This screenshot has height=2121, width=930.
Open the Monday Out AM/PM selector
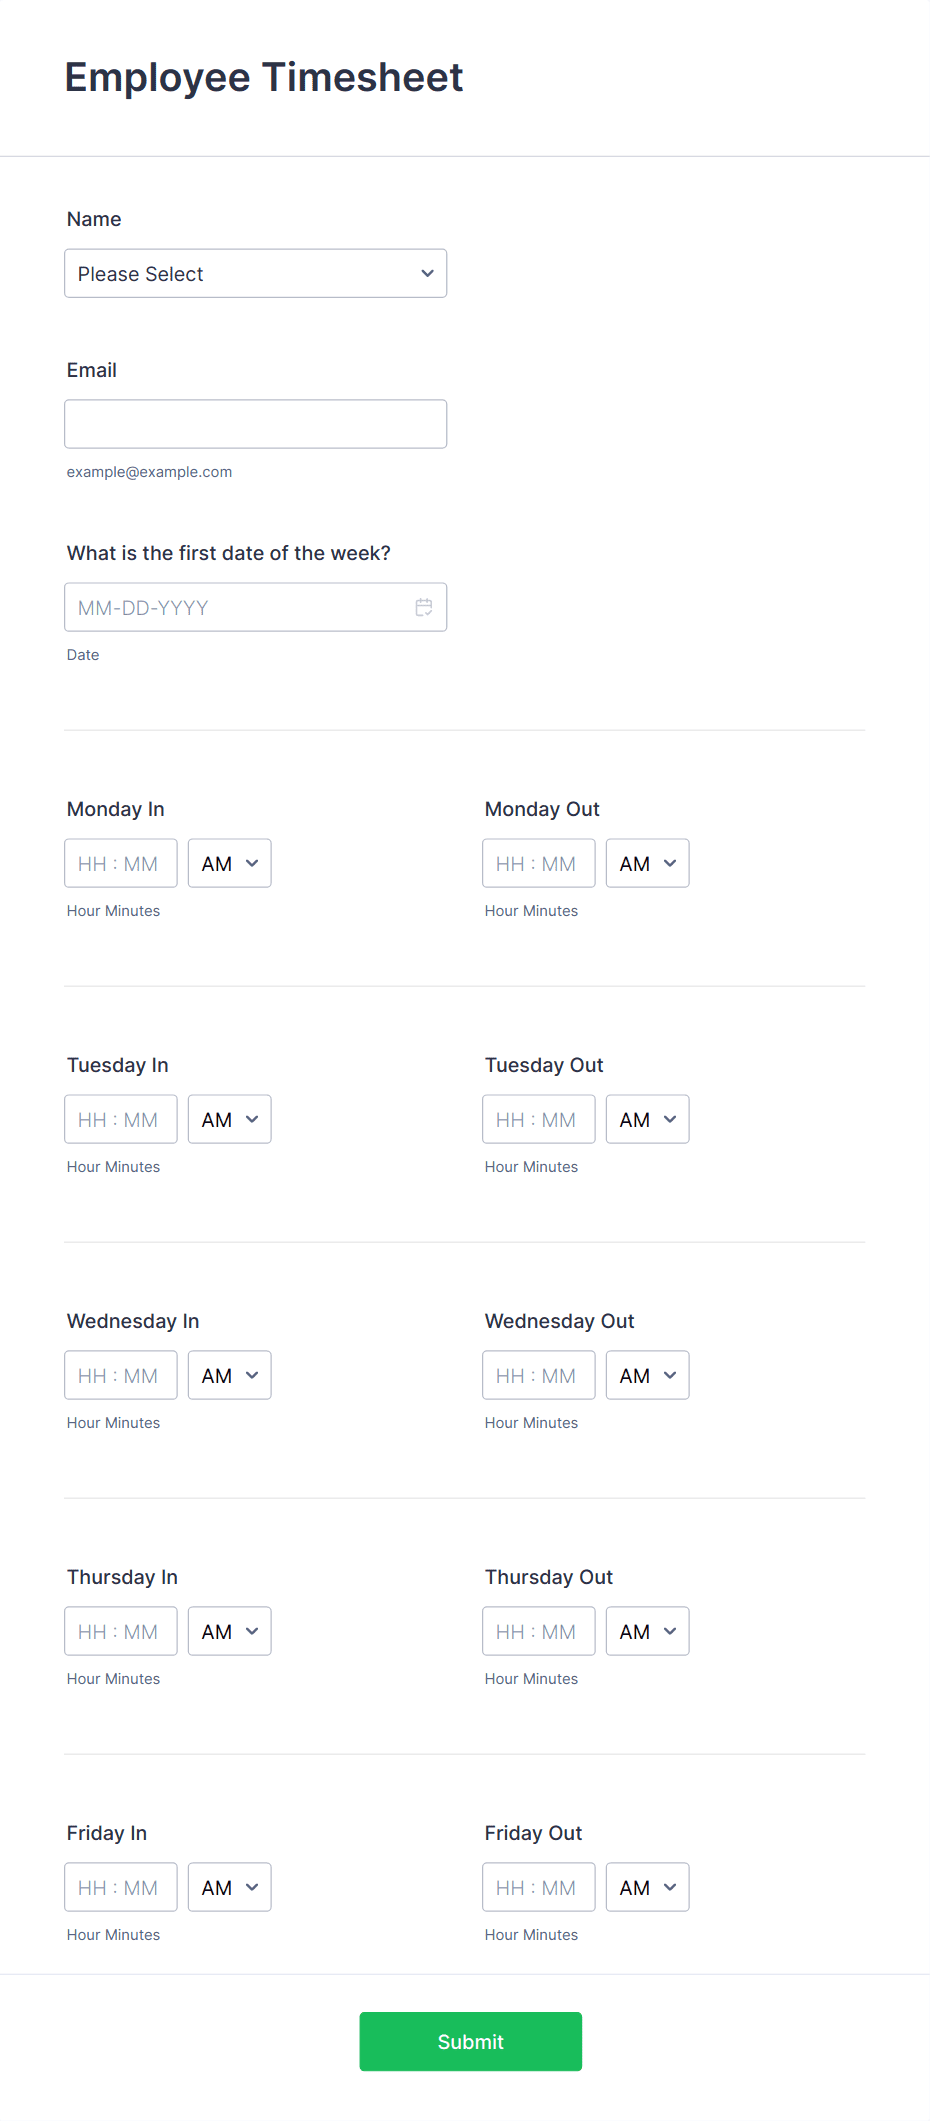(x=647, y=862)
